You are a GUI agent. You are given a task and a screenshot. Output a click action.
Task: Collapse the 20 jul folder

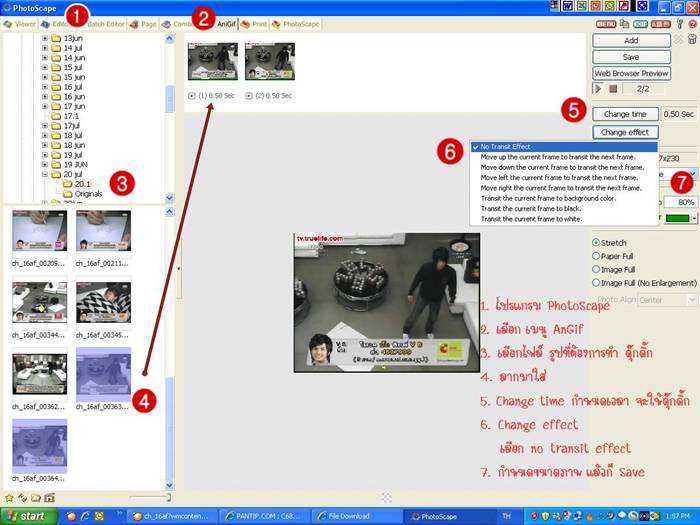[x=45, y=175]
